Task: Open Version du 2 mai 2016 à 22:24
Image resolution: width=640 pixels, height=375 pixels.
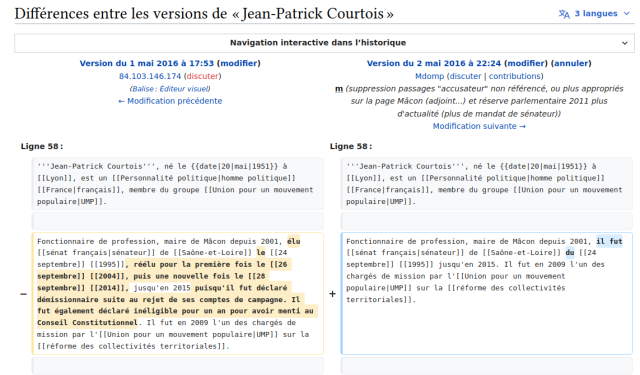Action: click(x=433, y=63)
